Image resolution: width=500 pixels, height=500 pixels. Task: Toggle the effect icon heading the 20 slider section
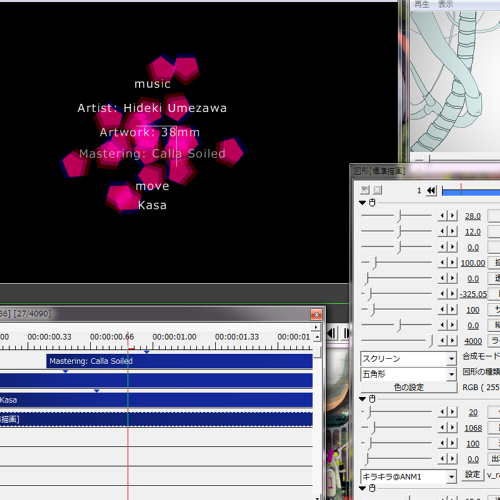[372, 399]
